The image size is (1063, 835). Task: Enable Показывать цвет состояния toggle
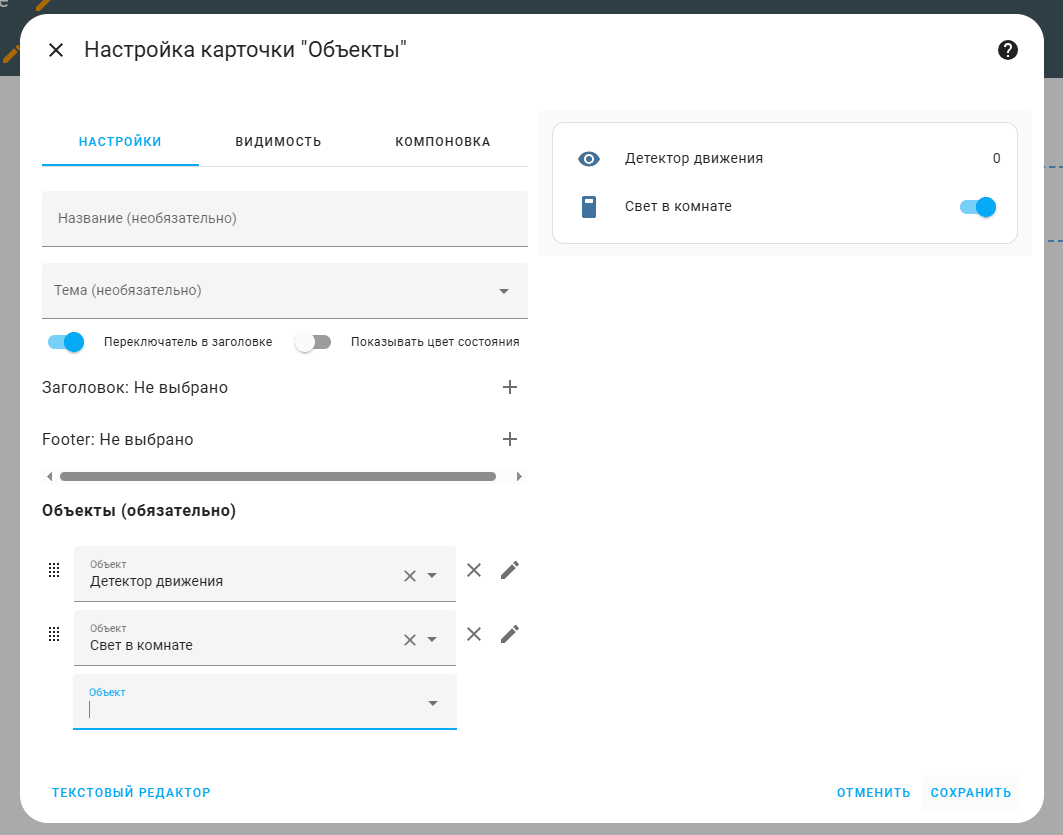click(x=313, y=342)
